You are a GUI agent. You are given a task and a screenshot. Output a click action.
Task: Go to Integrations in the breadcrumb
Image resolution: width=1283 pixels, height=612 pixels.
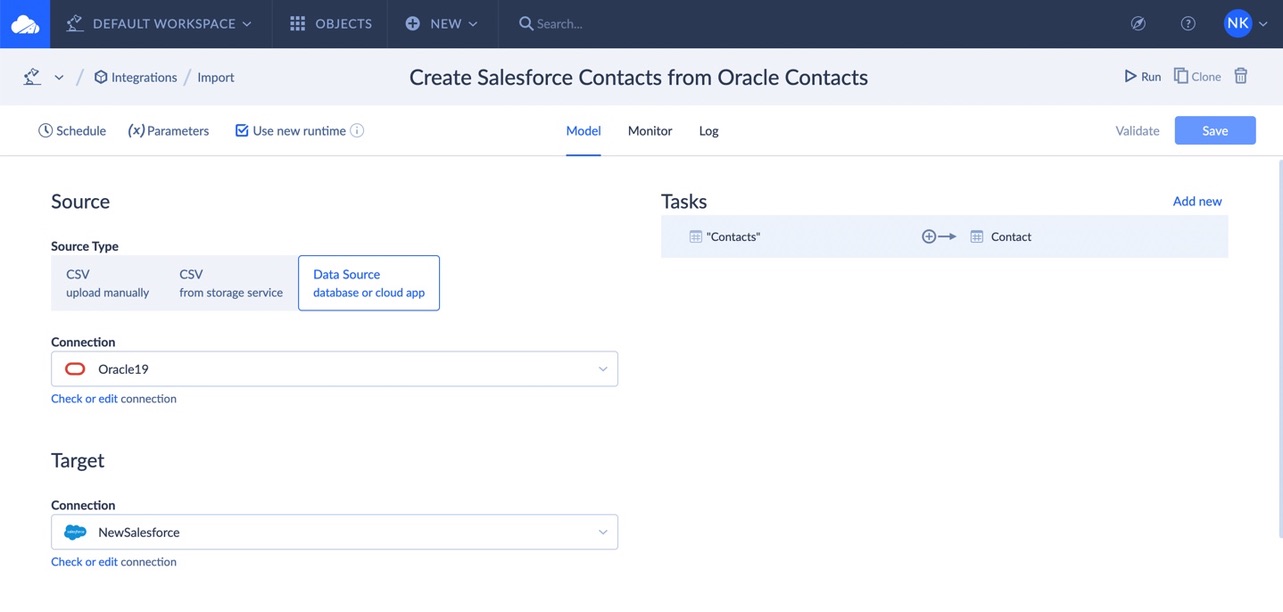pyautogui.click(x=144, y=77)
